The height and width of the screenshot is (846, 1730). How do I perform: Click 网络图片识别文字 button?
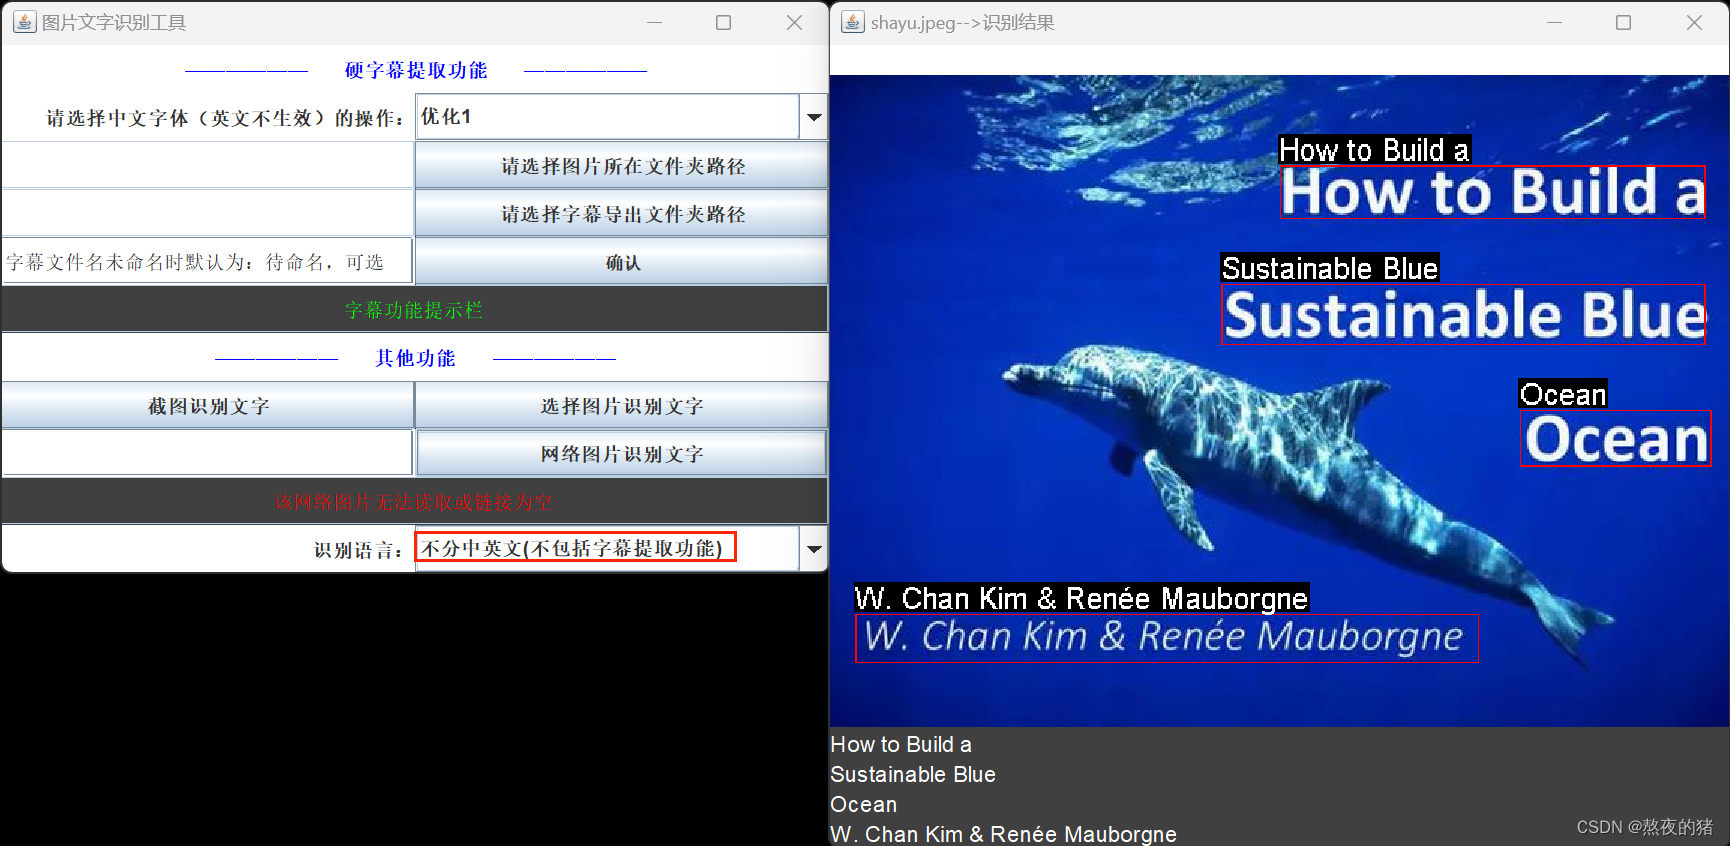pyautogui.click(x=622, y=454)
